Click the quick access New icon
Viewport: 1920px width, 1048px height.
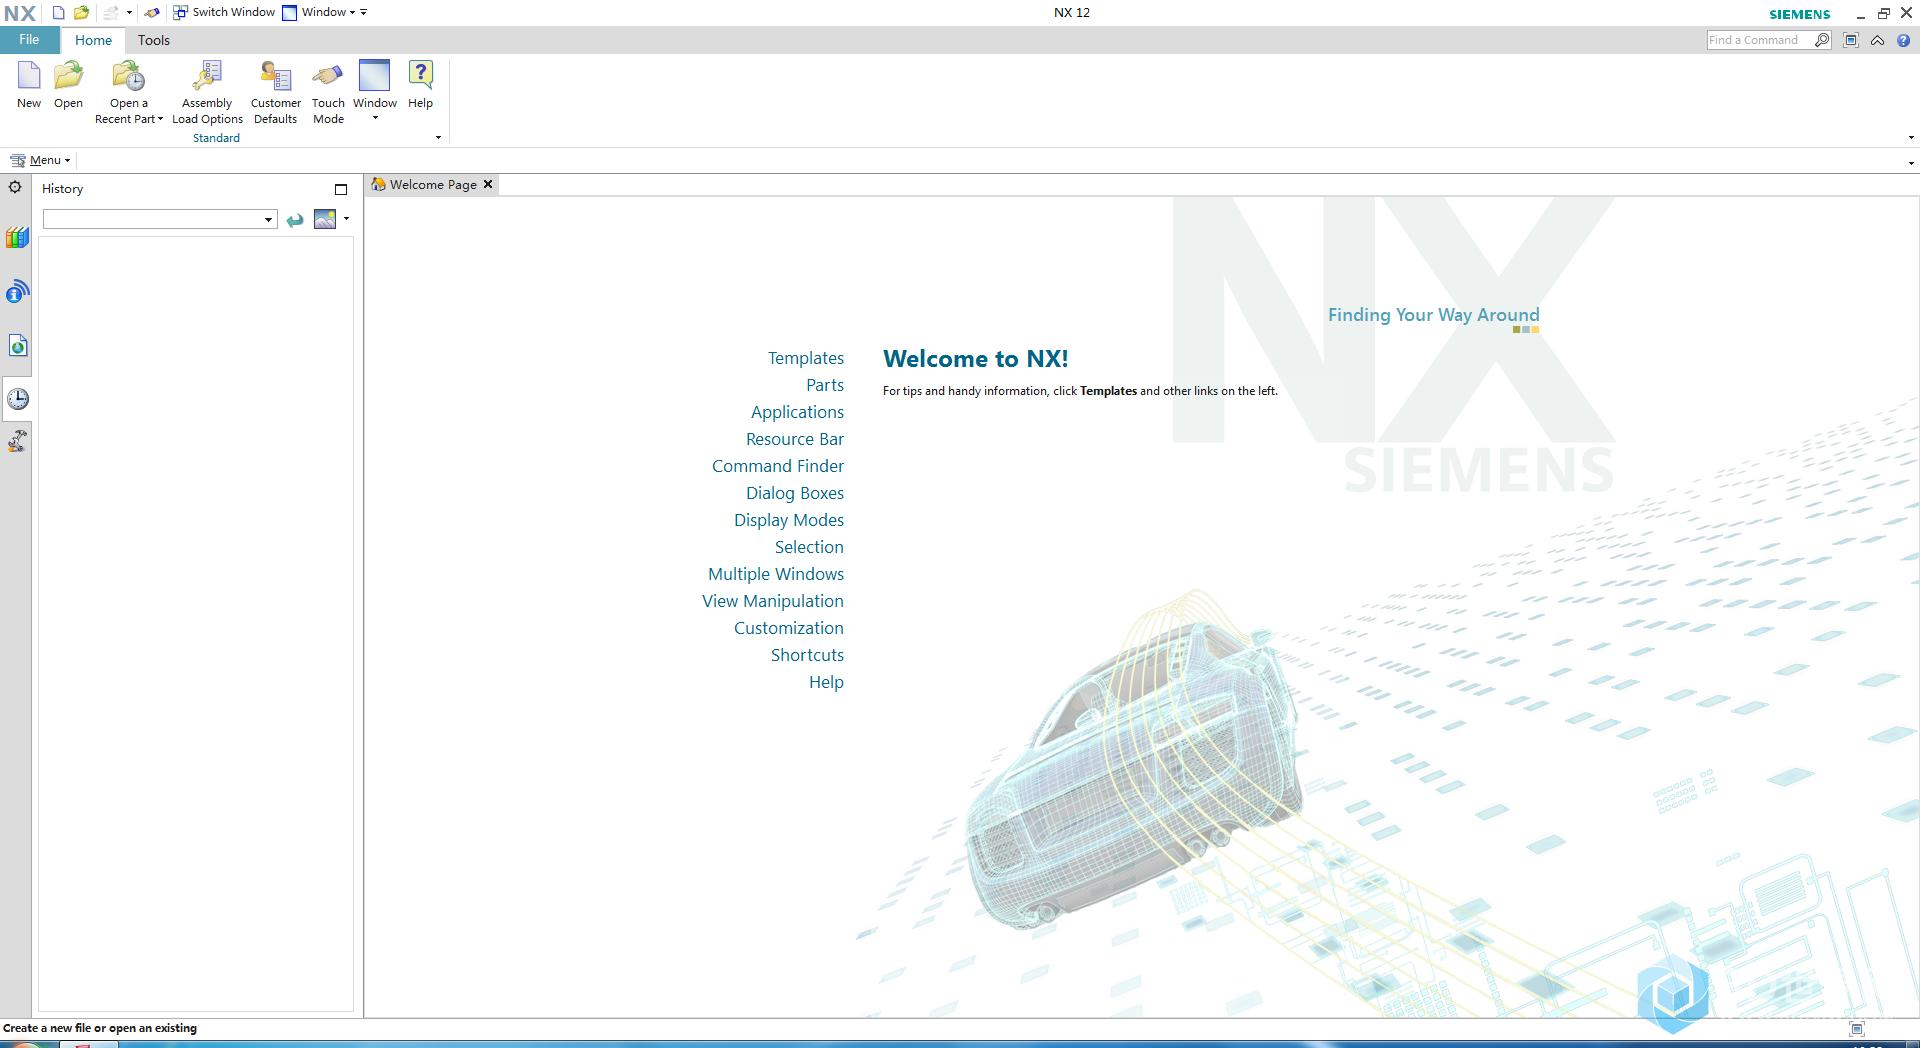point(58,13)
